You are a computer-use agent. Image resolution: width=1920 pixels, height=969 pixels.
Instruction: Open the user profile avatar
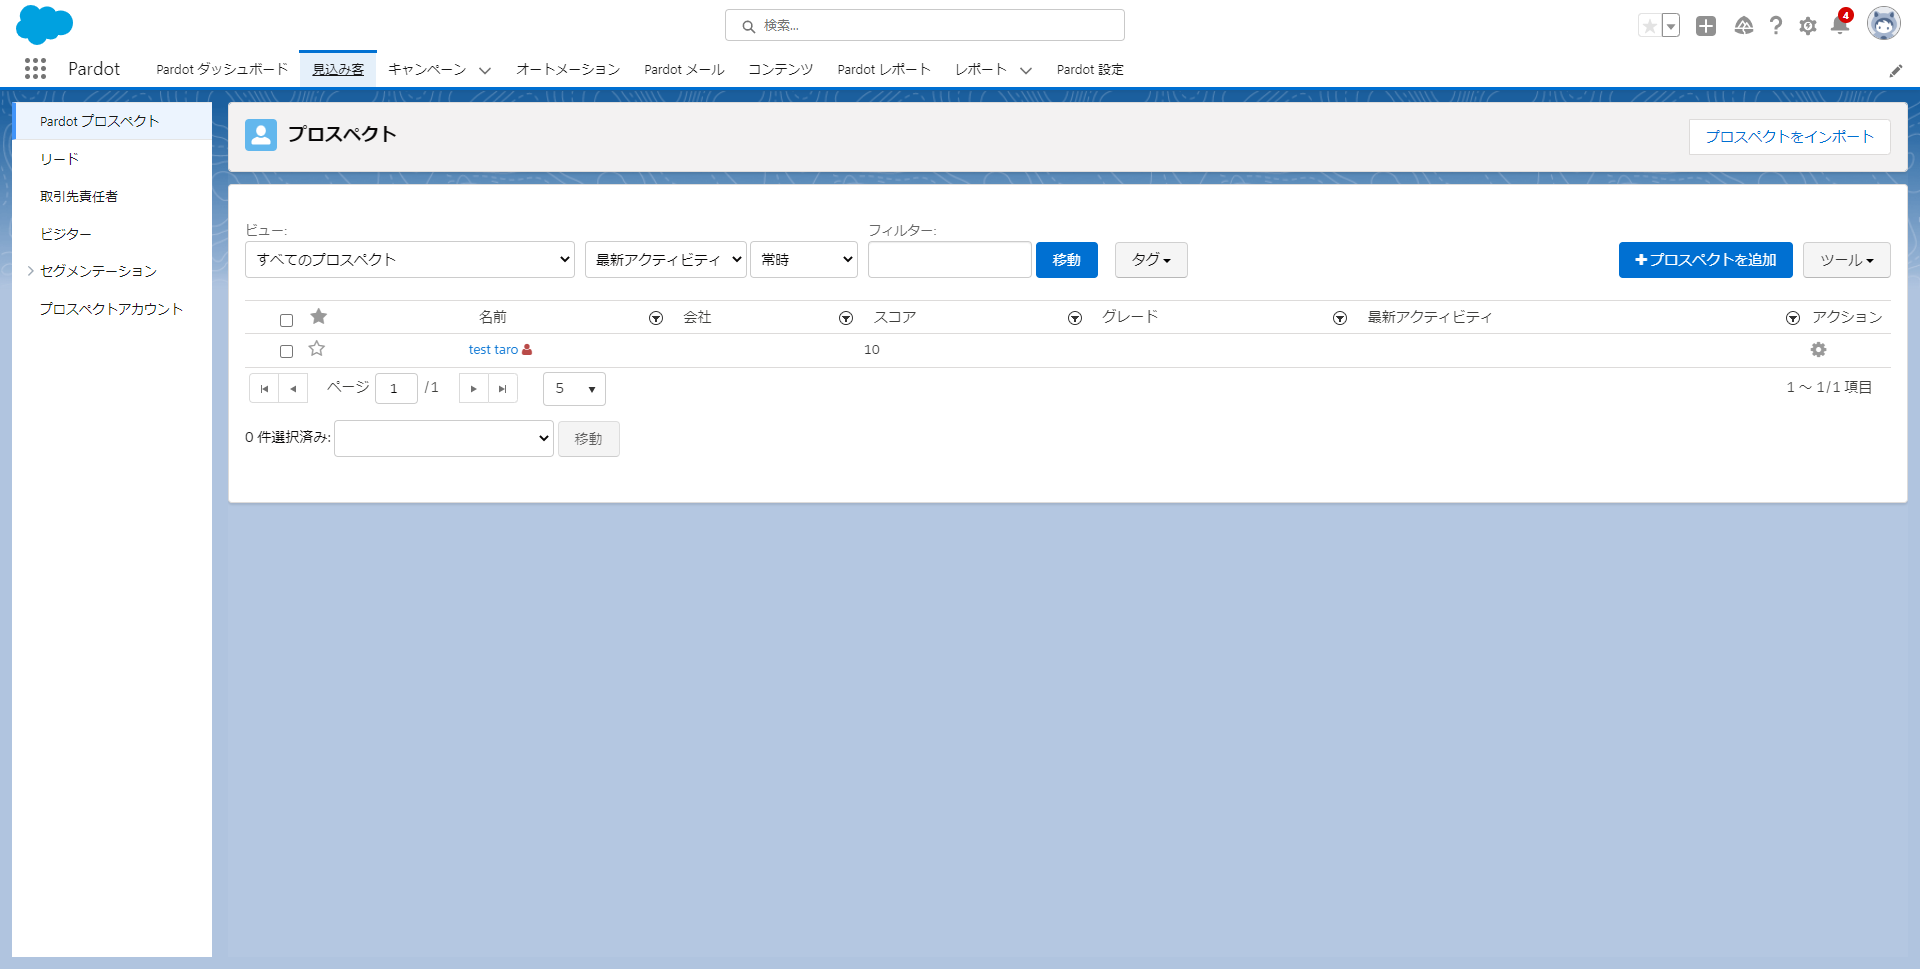pos(1884,24)
